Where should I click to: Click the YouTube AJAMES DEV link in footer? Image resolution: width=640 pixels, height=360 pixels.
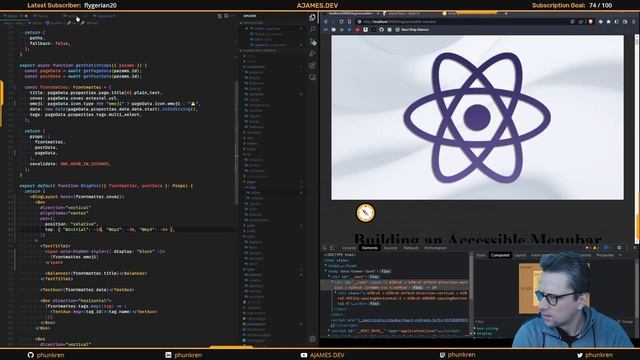[x=322, y=355]
